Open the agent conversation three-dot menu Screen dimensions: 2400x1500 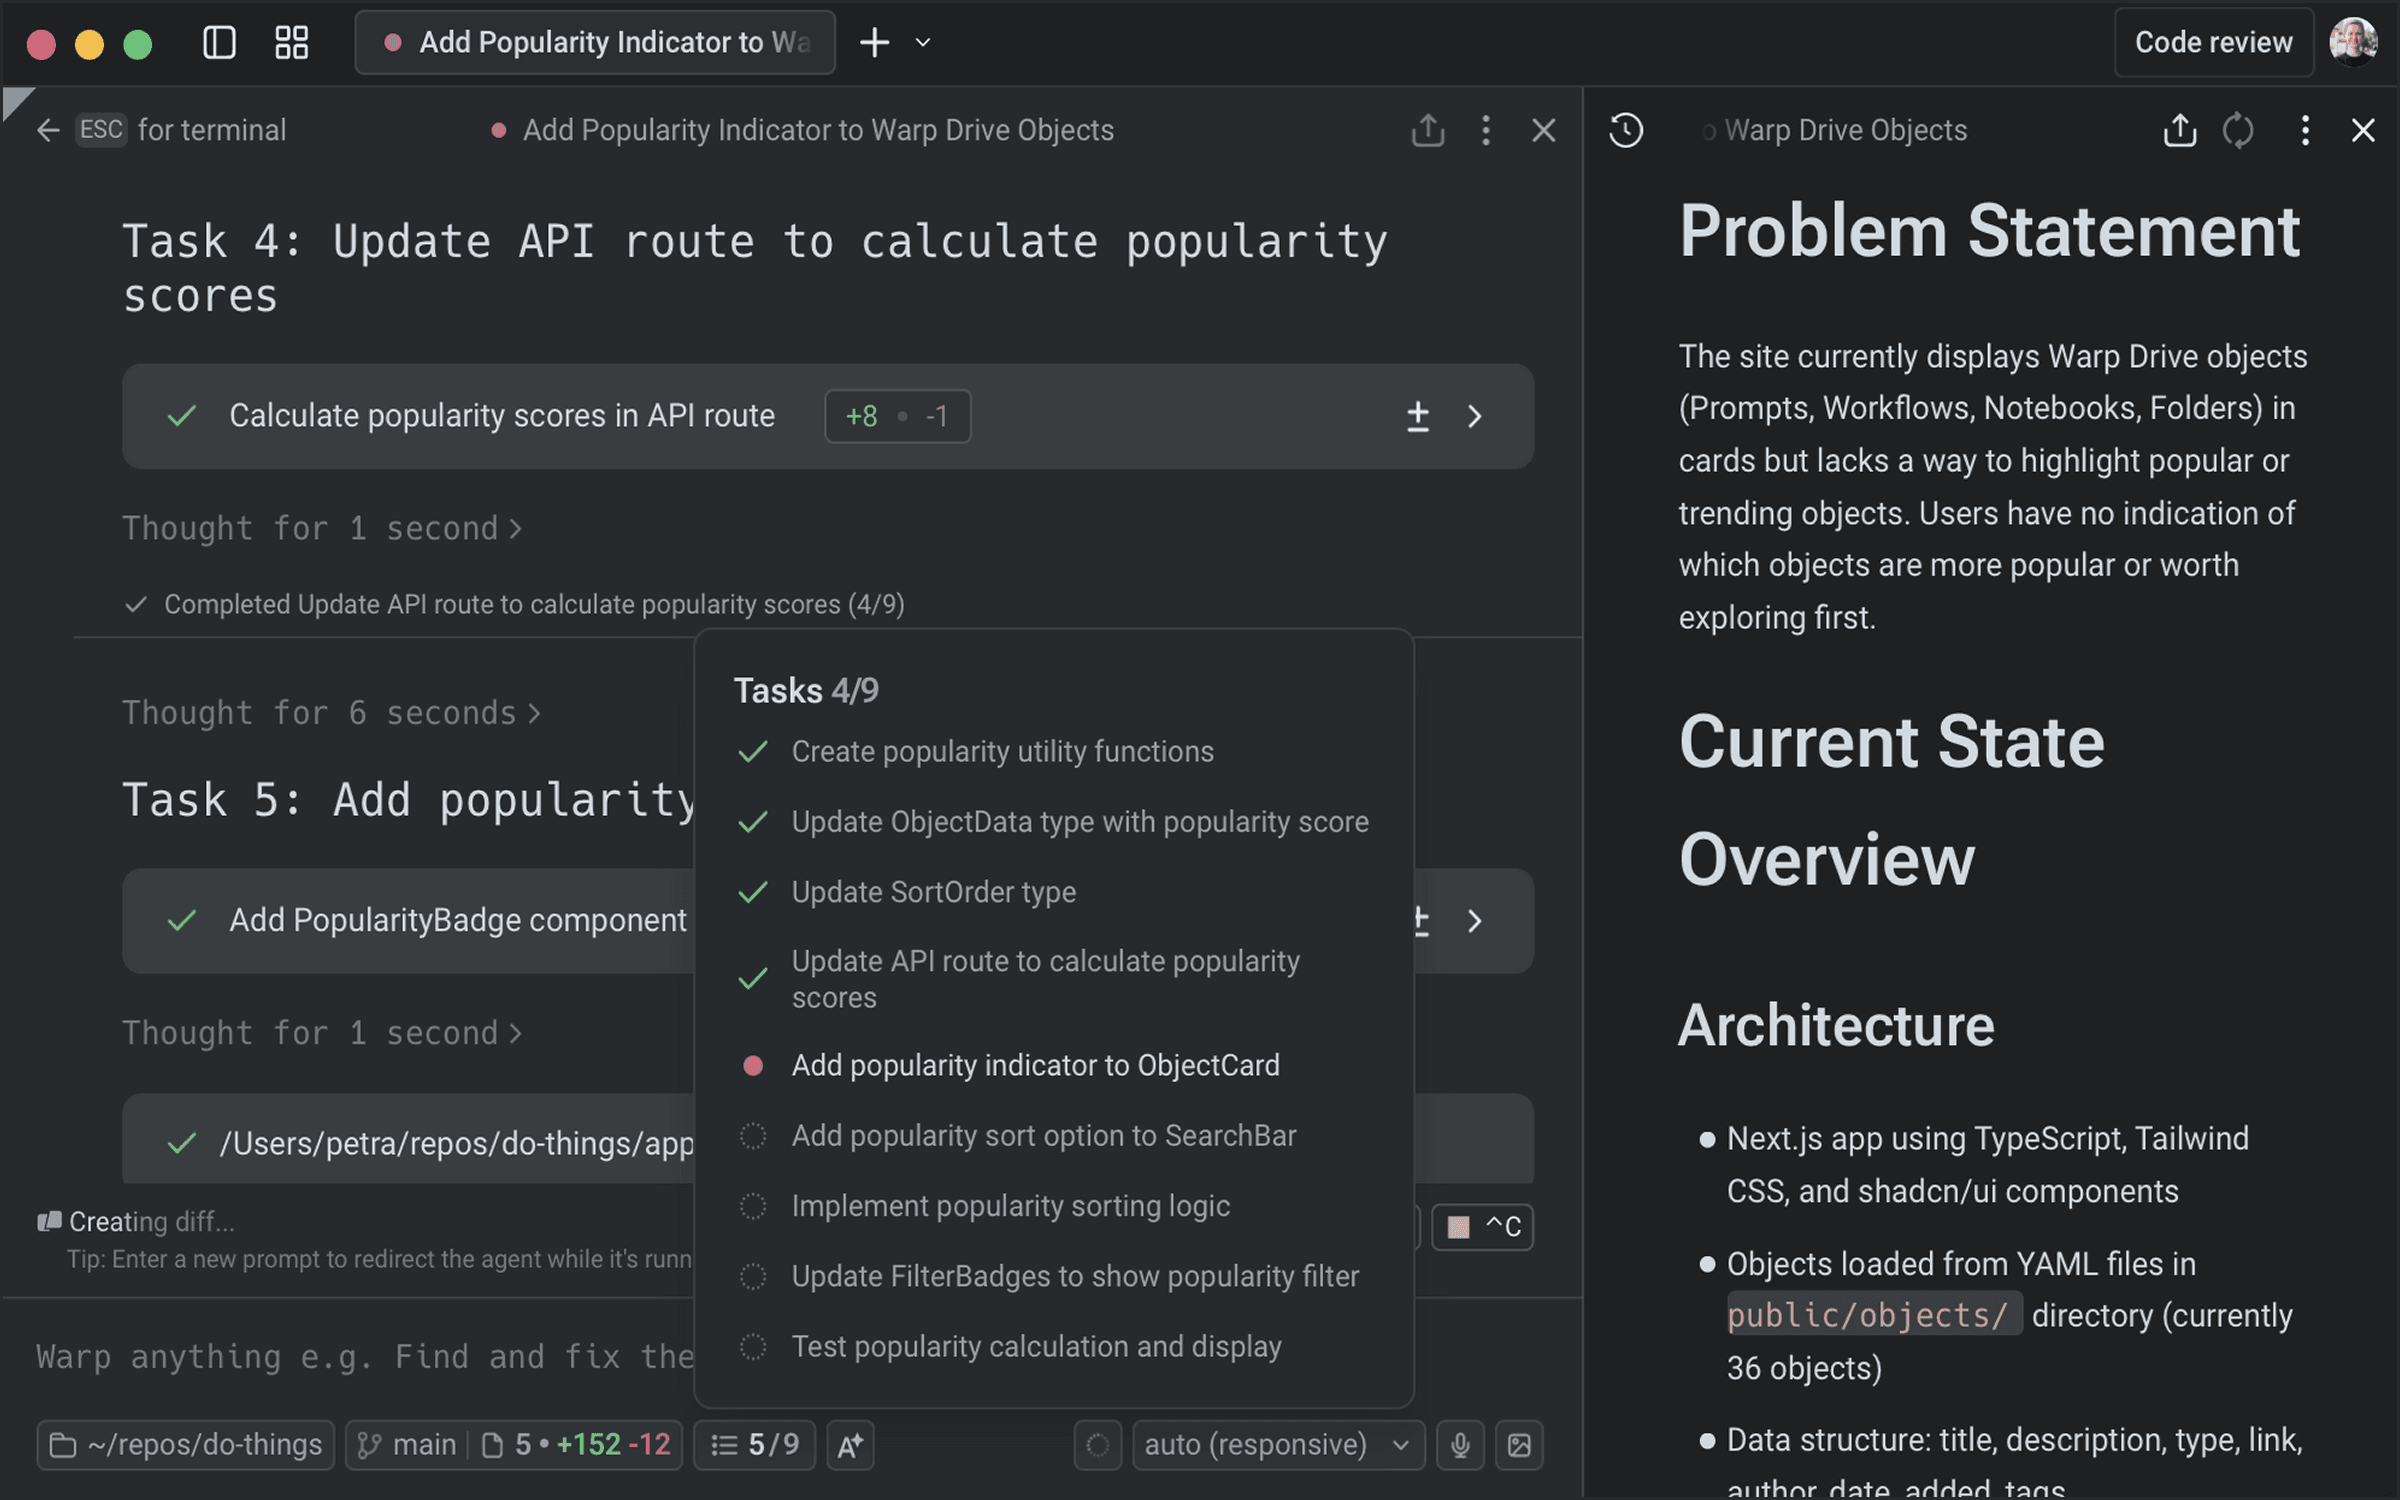tap(1485, 130)
